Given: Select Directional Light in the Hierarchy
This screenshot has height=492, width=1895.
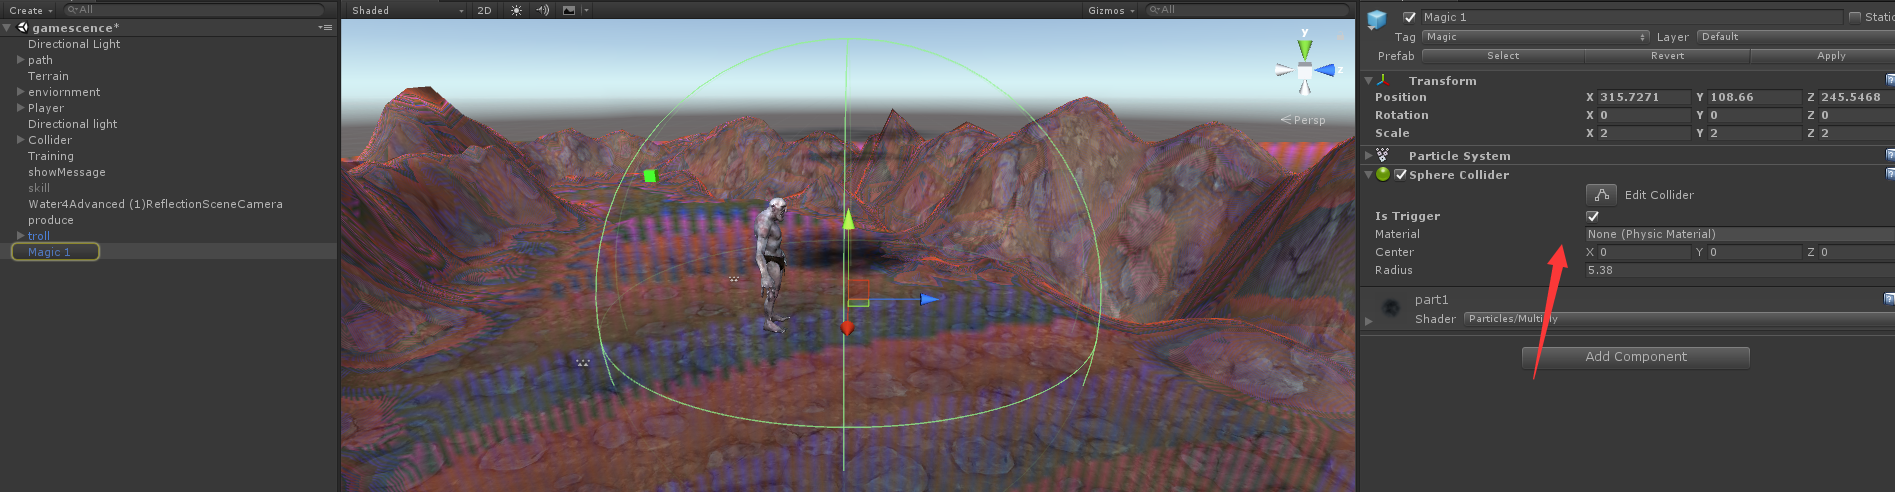Looking at the screenshot, I should pyautogui.click(x=74, y=44).
